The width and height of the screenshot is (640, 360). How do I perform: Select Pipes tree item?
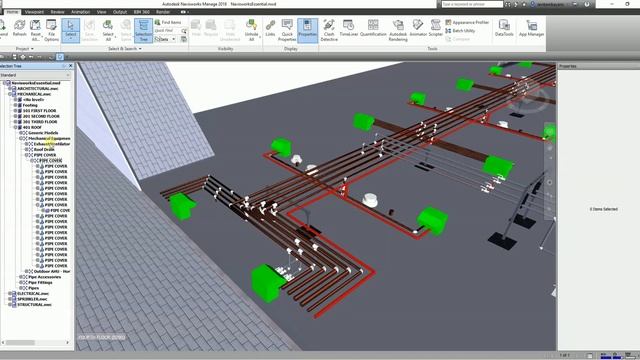pos(33,288)
